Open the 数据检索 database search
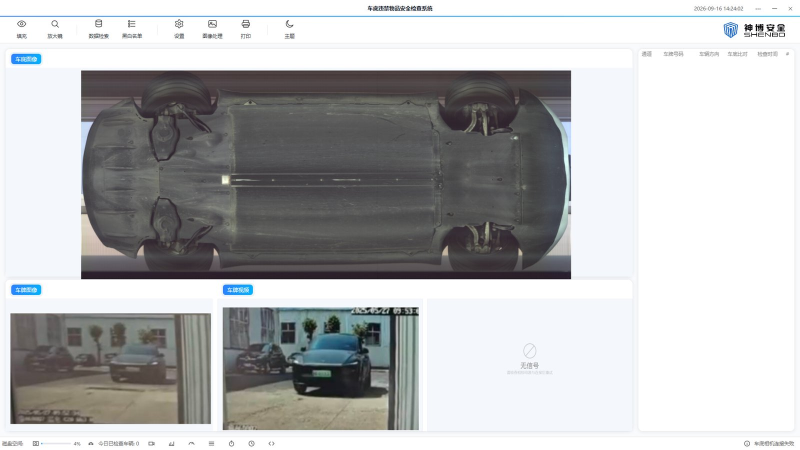Screen dimensions: 800x450 [x=98, y=23]
